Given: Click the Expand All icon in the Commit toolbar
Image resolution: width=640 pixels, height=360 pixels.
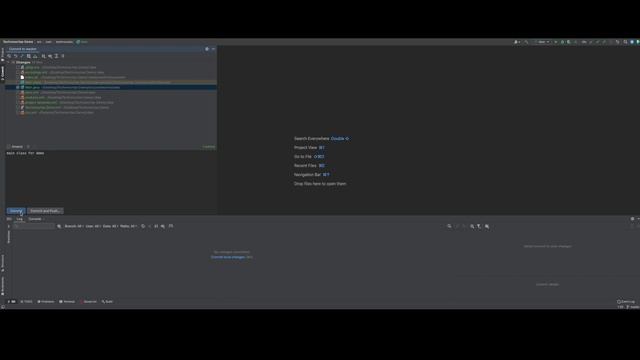Looking at the screenshot, I should click(x=56, y=56).
